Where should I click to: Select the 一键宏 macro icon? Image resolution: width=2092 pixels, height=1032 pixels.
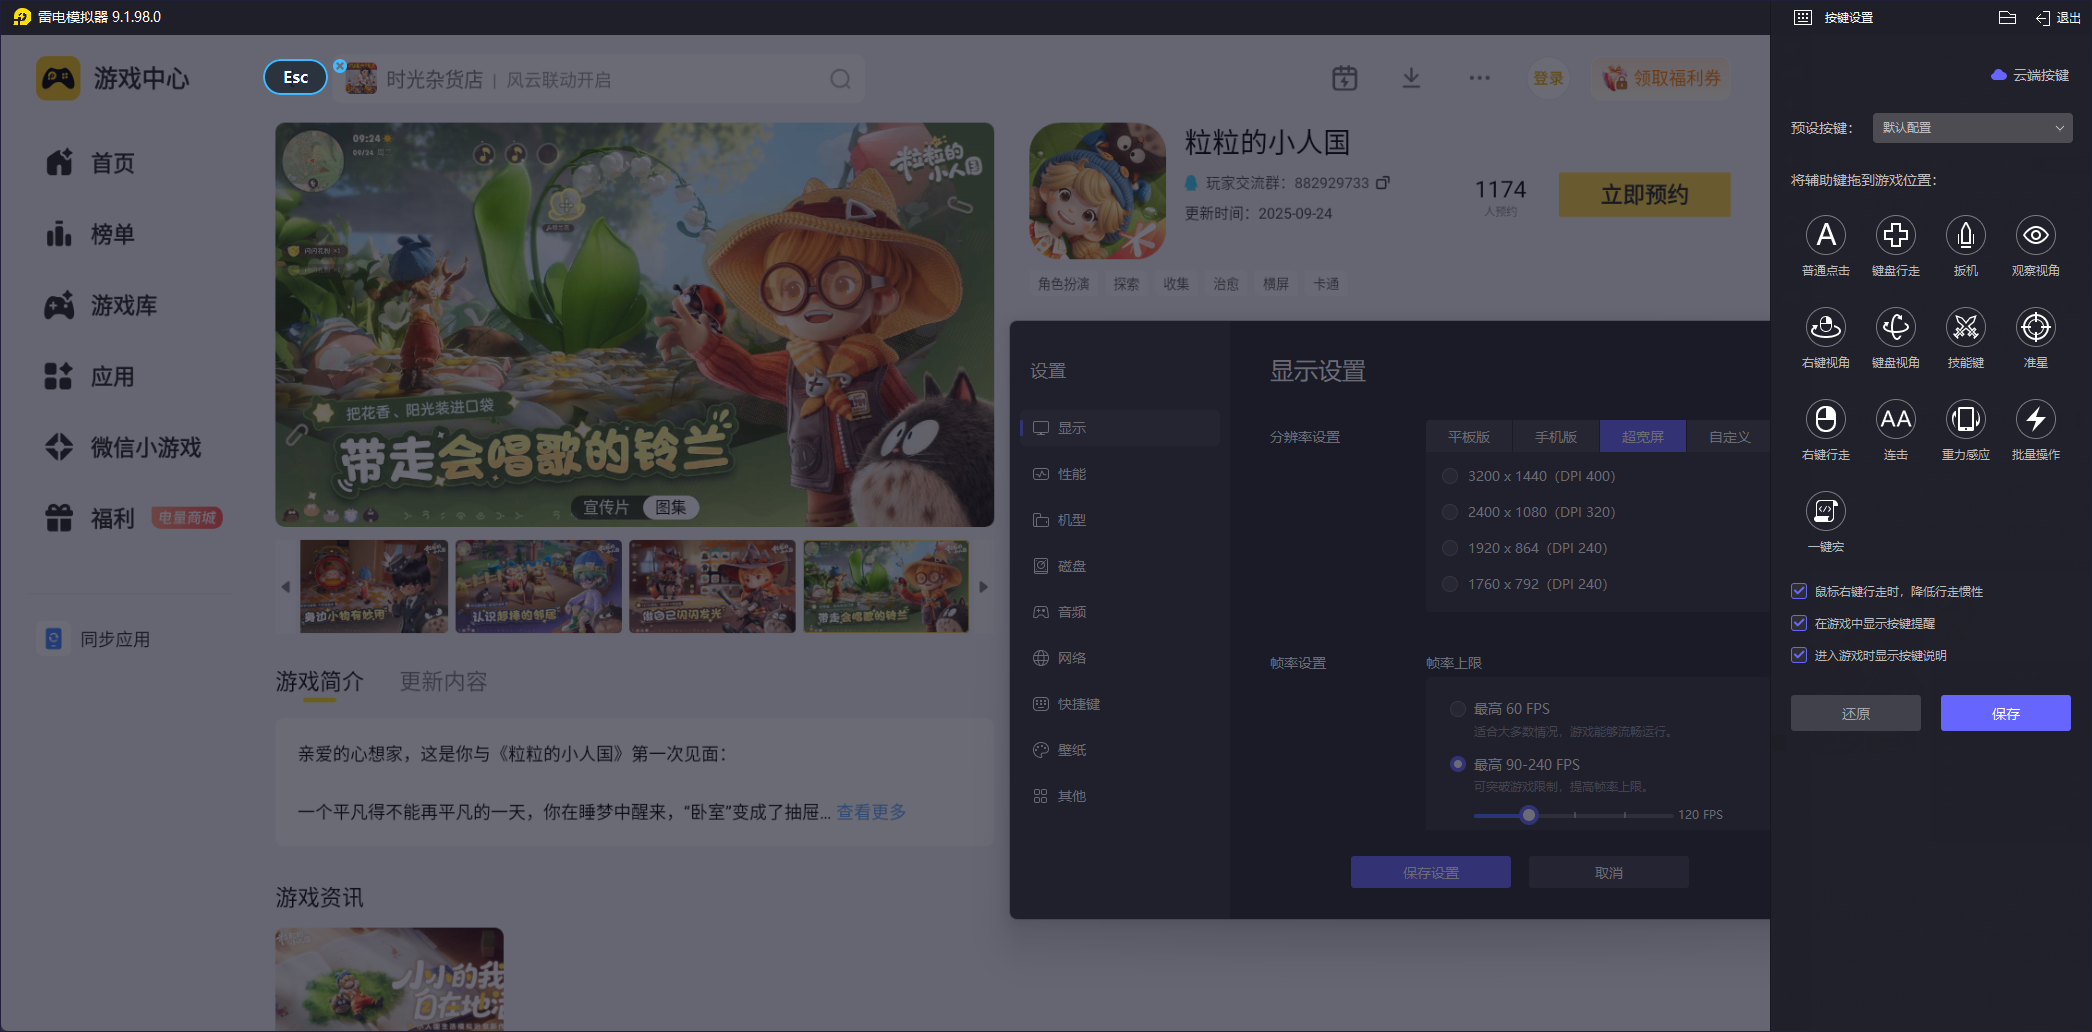tap(1825, 512)
